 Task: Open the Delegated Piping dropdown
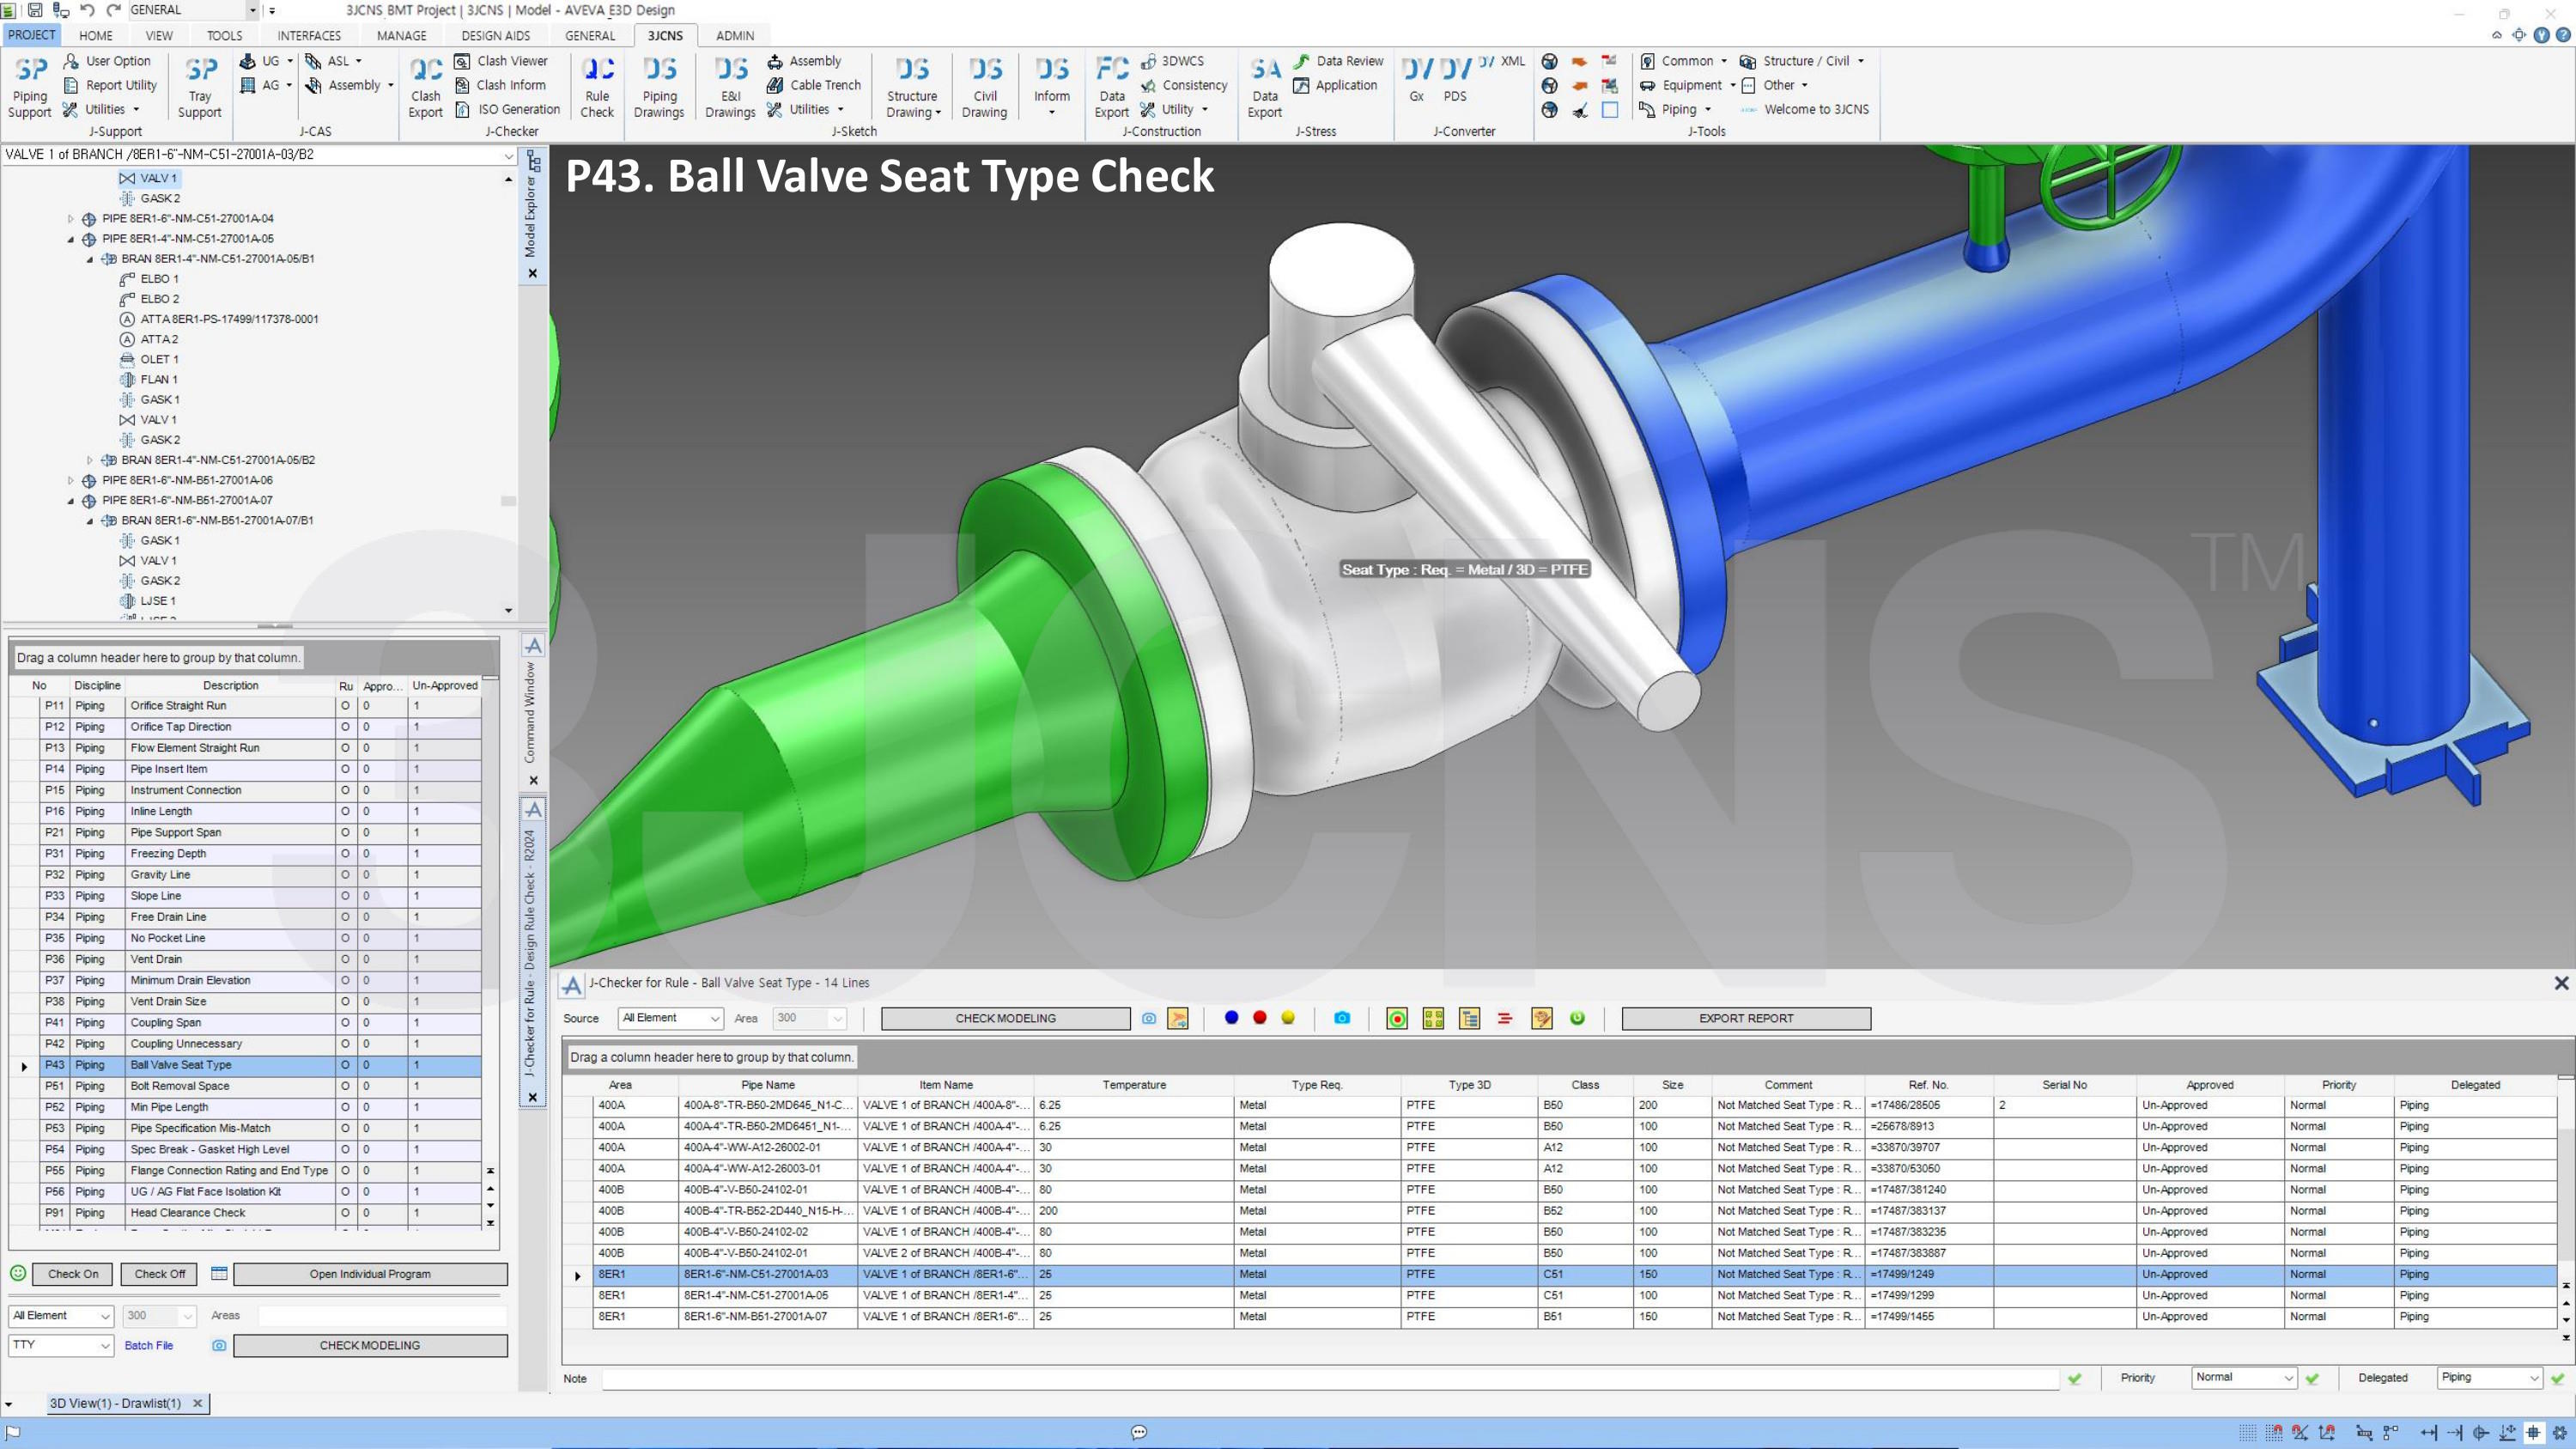click(2490, 1377)
